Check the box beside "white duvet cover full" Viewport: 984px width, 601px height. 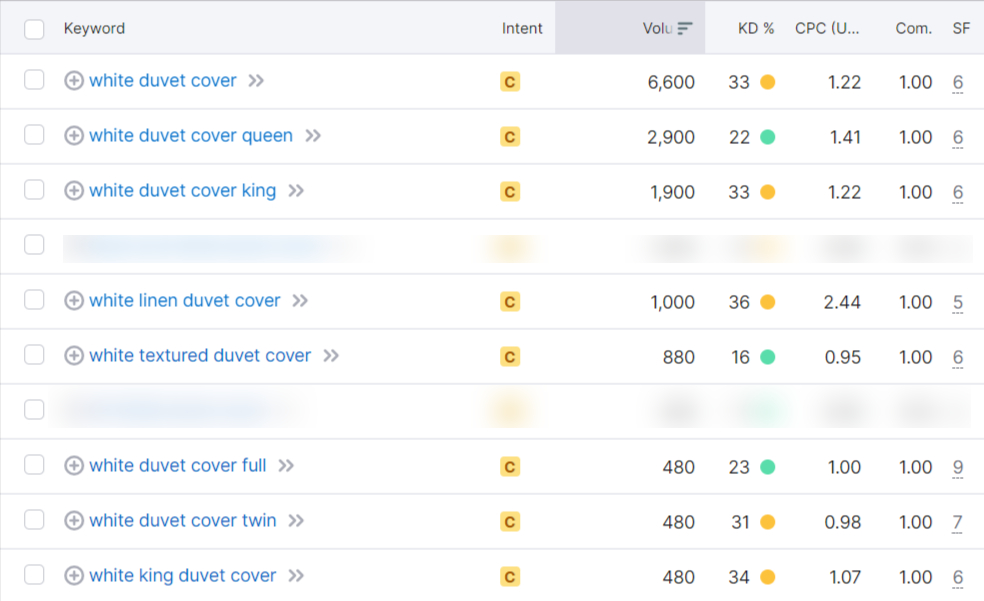33,465
